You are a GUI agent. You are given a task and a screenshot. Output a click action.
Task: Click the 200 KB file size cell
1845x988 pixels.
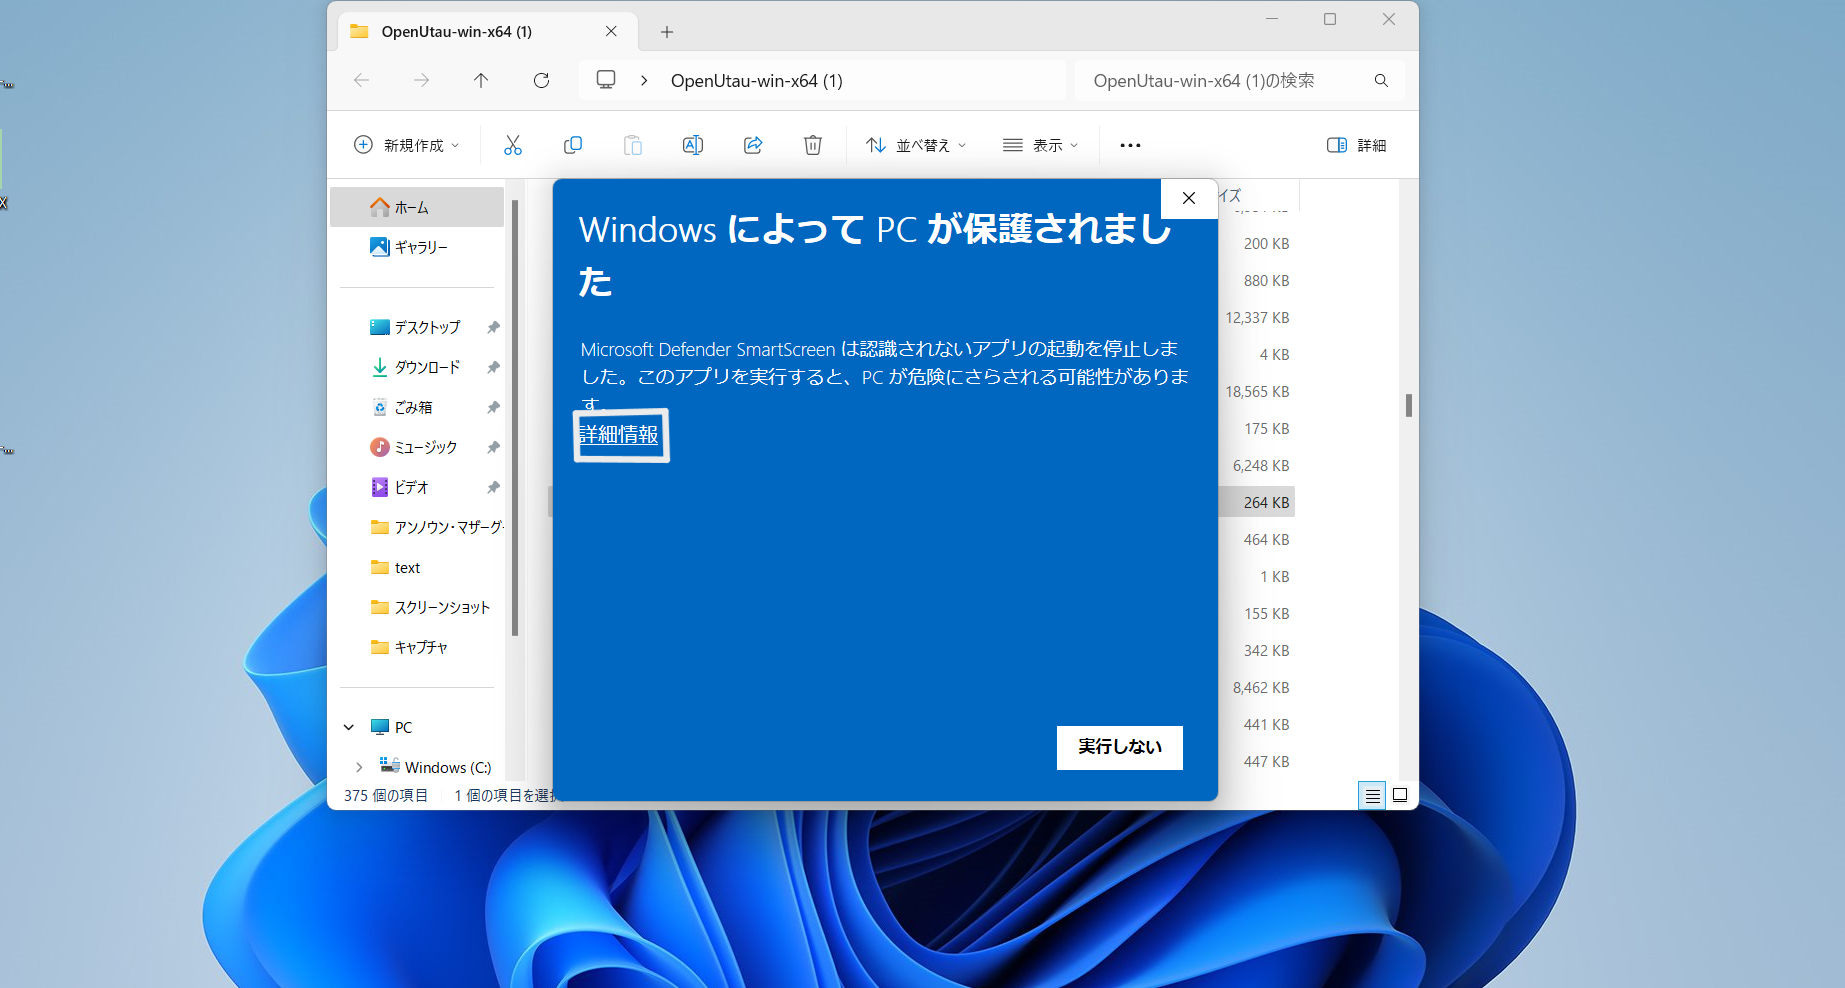pyautogui.click(x=1266, y=243)
